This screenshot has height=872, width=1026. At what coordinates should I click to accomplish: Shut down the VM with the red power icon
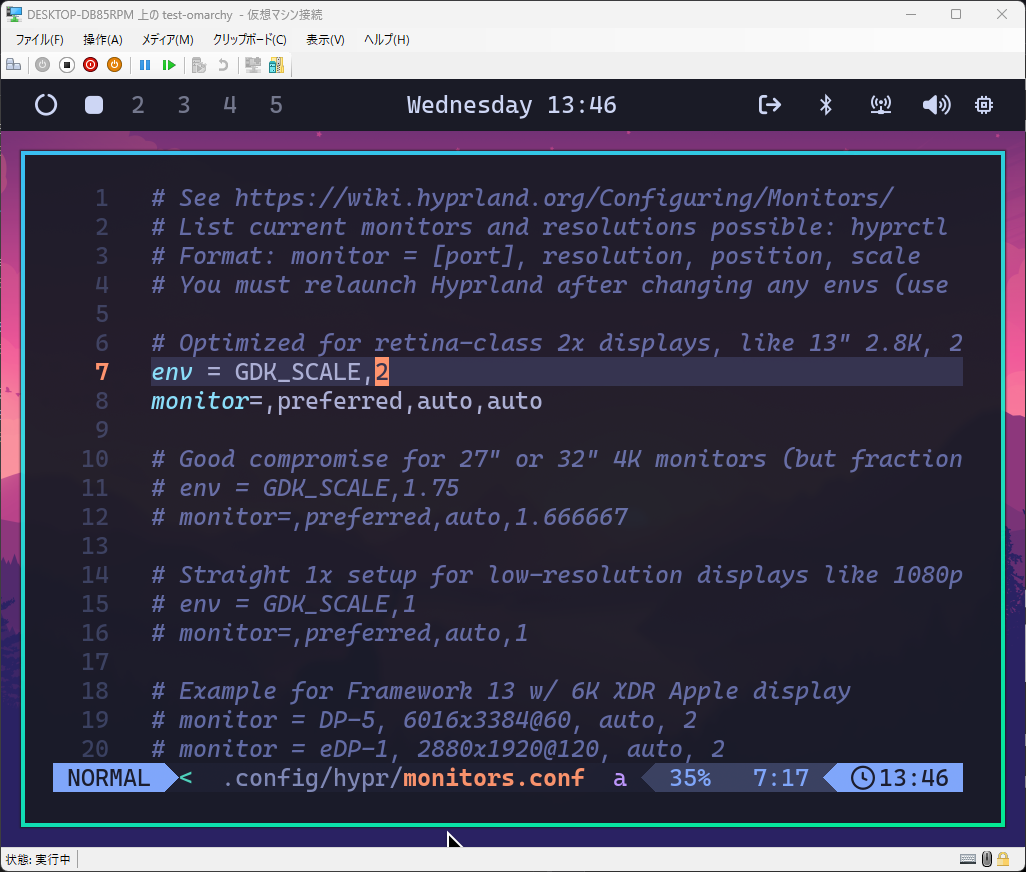tap(90, 65)
